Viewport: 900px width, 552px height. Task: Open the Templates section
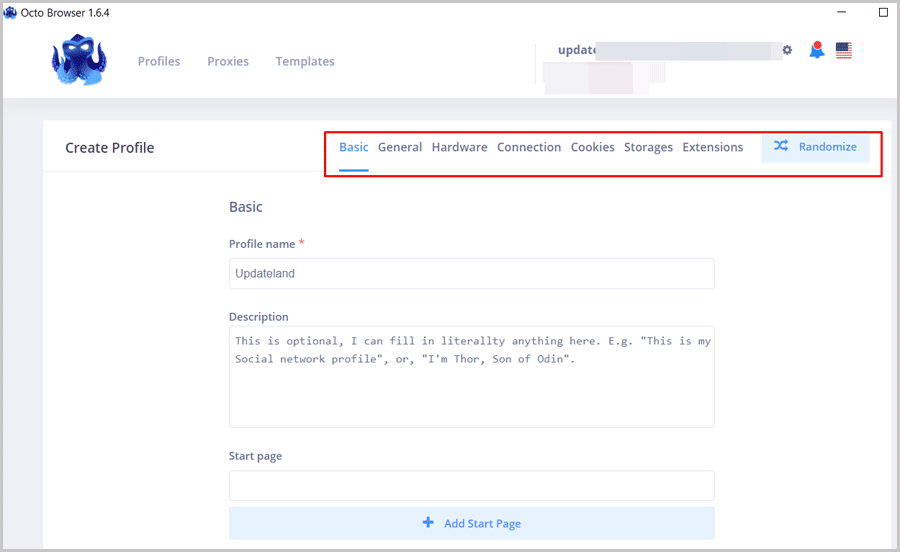[305, 61]
